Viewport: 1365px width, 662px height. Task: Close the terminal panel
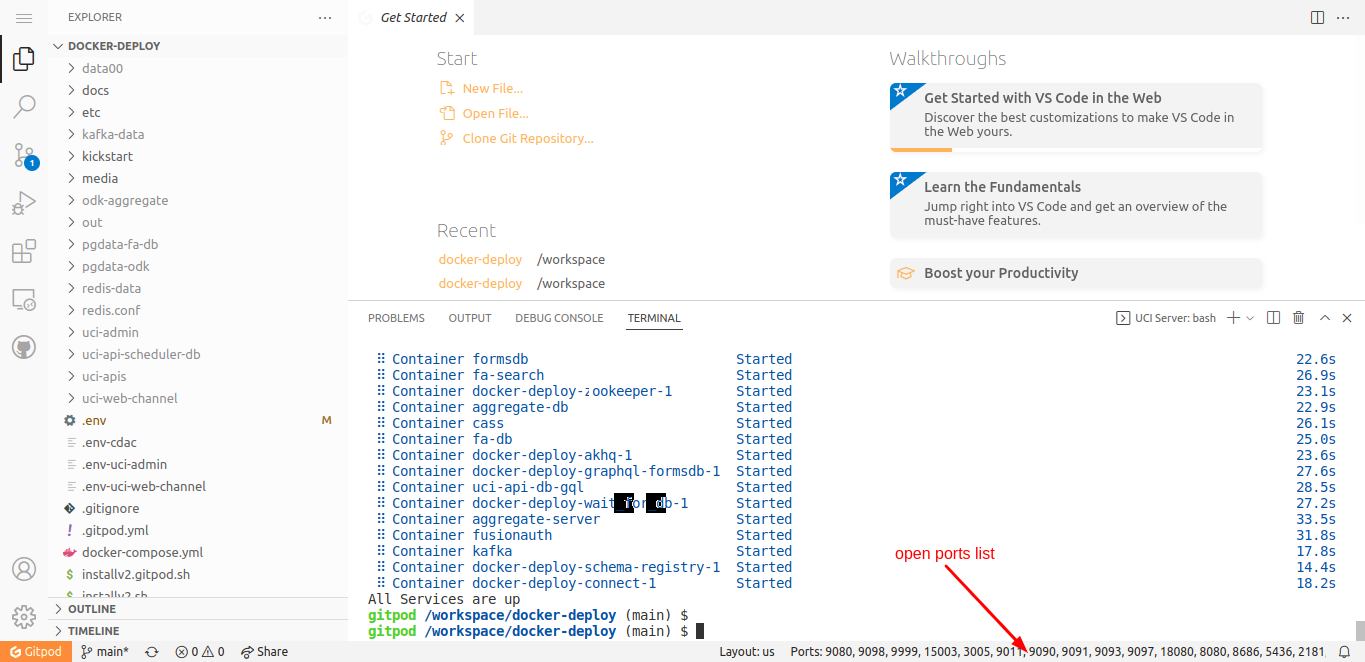click(1347, 318)
